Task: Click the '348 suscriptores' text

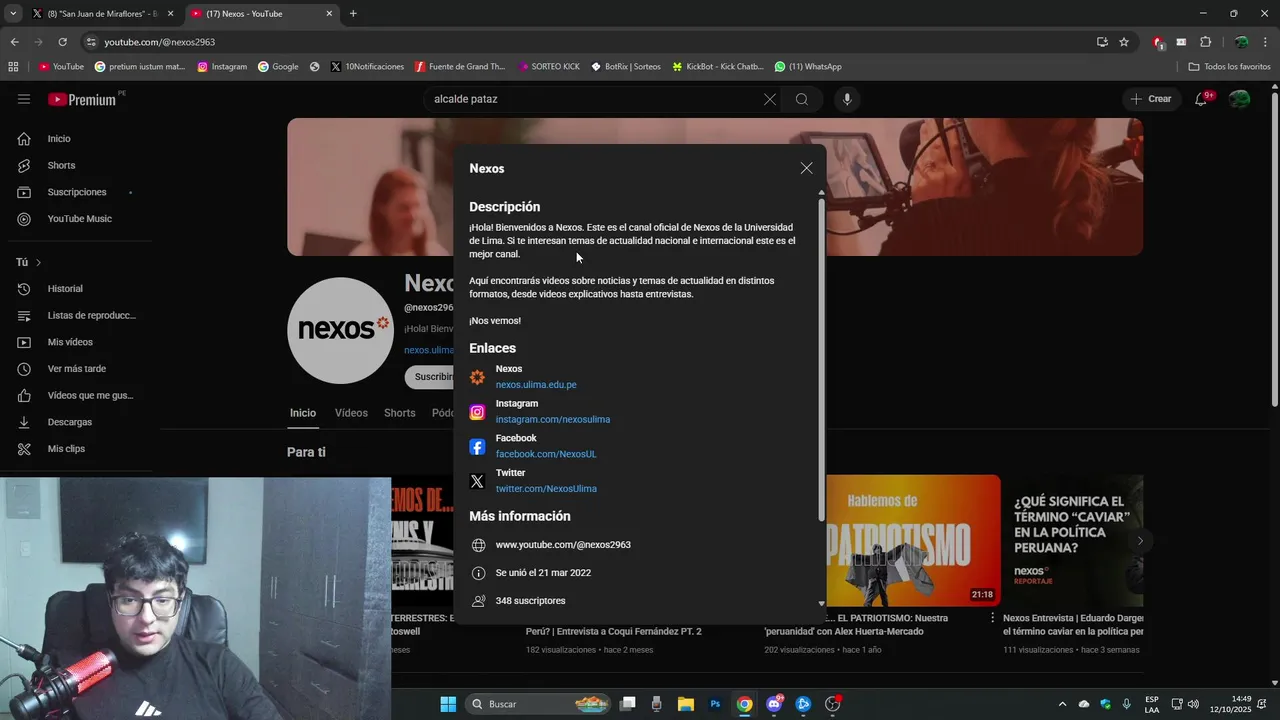Action: 530,601
